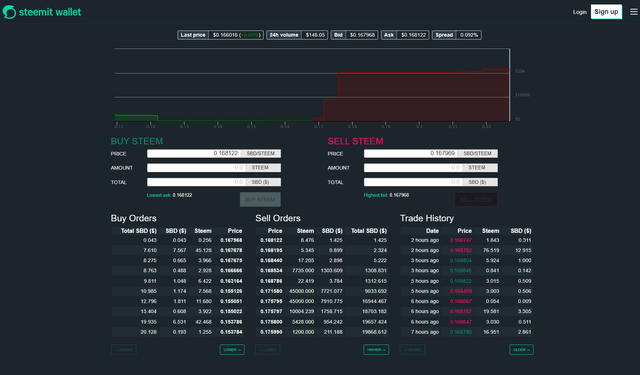The height and width of the screenshot is (375, 640).
Task: Click Higher button under Buy Orders
Action: click(x=124, y=350)
